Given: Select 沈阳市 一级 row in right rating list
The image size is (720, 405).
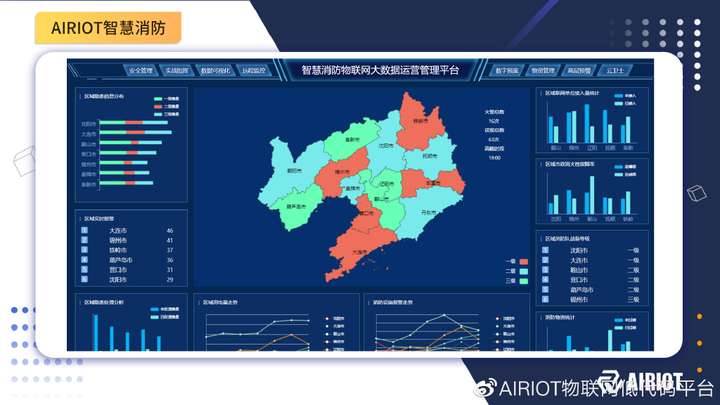Looking at the screenshot, I should 591,250.
